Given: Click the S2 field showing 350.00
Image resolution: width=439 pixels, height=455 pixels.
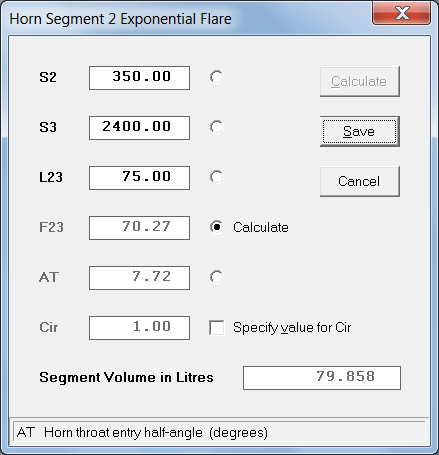Looking at the screenshot, I should [139, 78].
